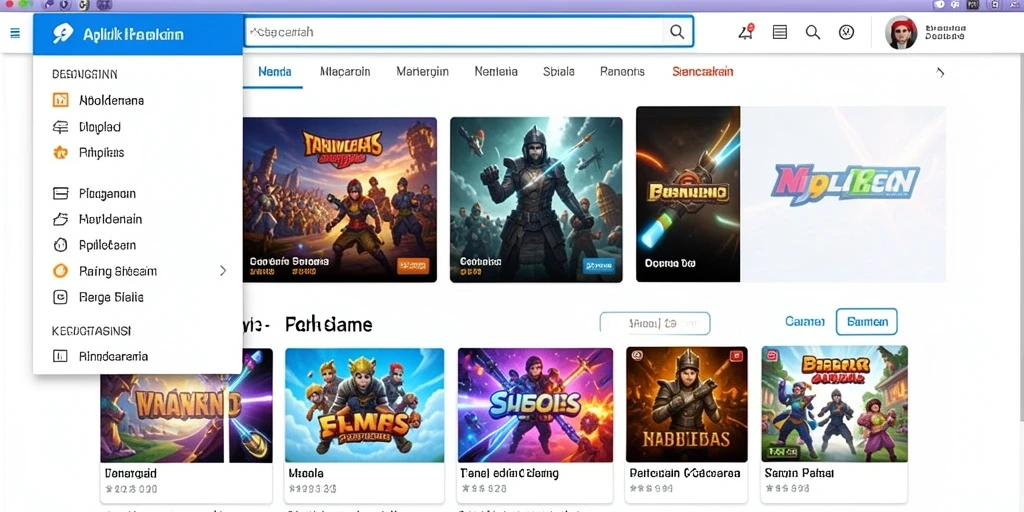Open the NABBIBAS game thumbnail
The height and width of the screenshot is (512, 1024).
click(687, 405)
